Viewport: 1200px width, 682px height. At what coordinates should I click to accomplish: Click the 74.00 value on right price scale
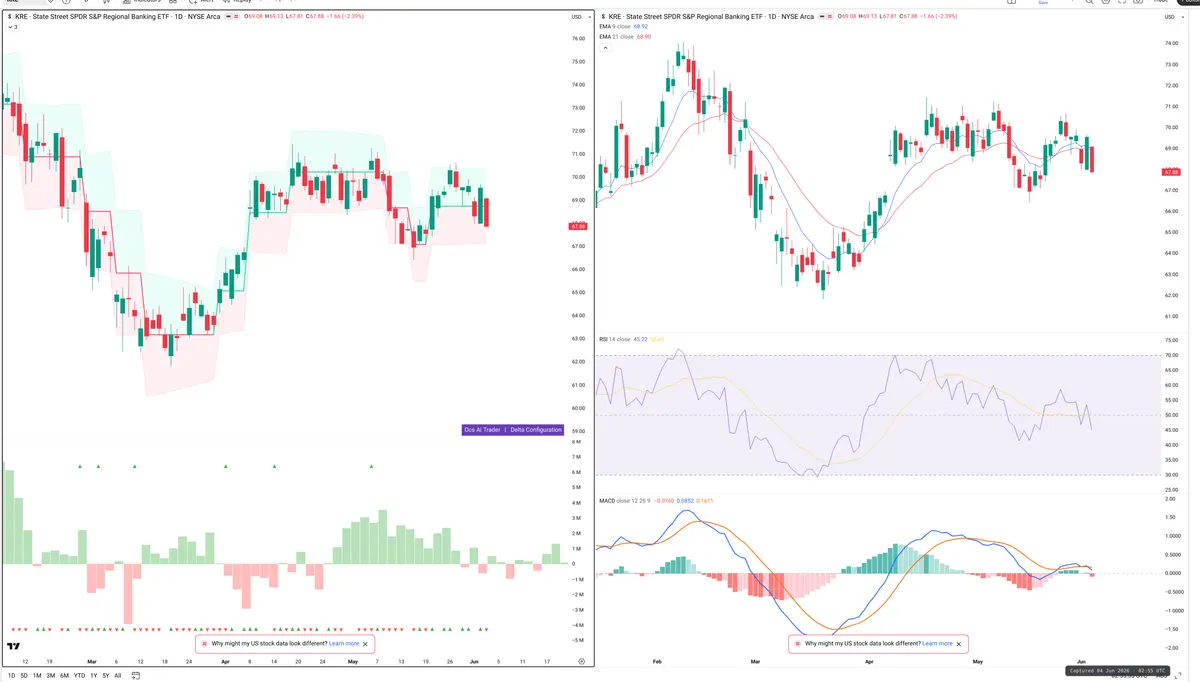pos(1174,44)
